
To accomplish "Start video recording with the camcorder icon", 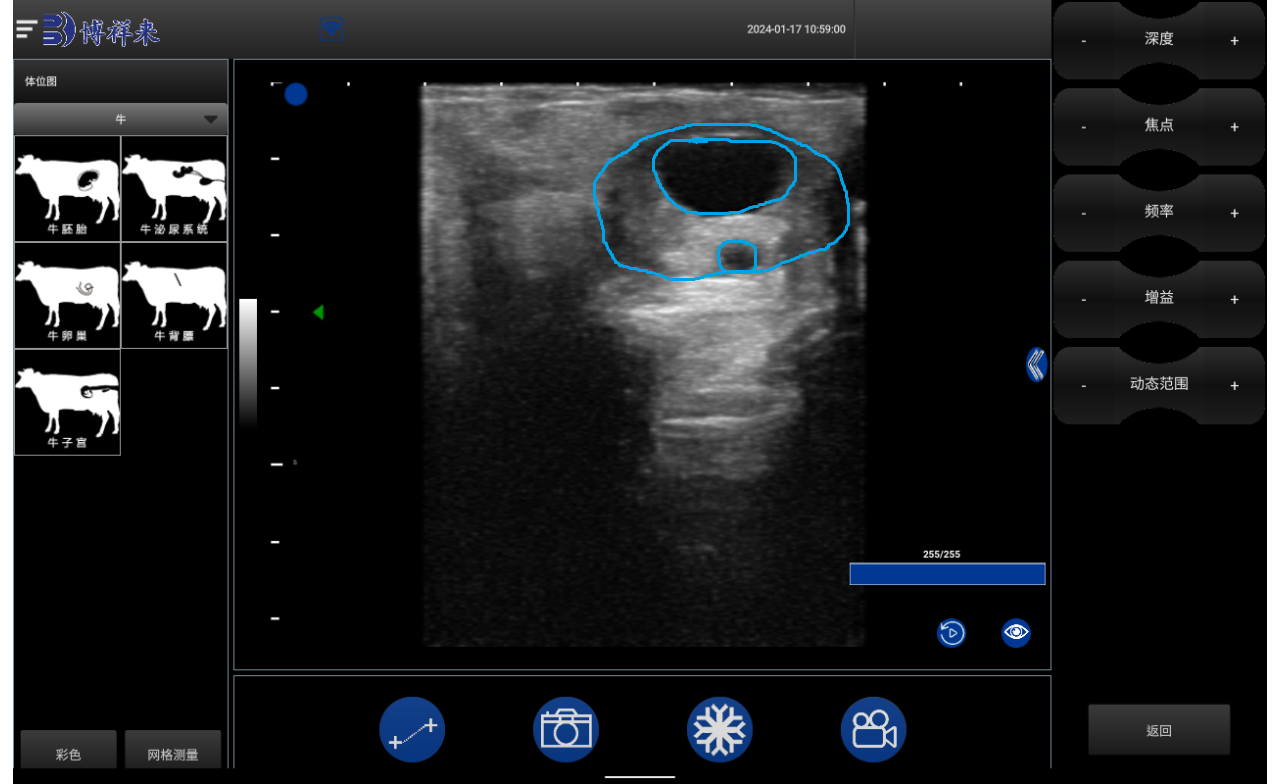I will tap(873, 730).
